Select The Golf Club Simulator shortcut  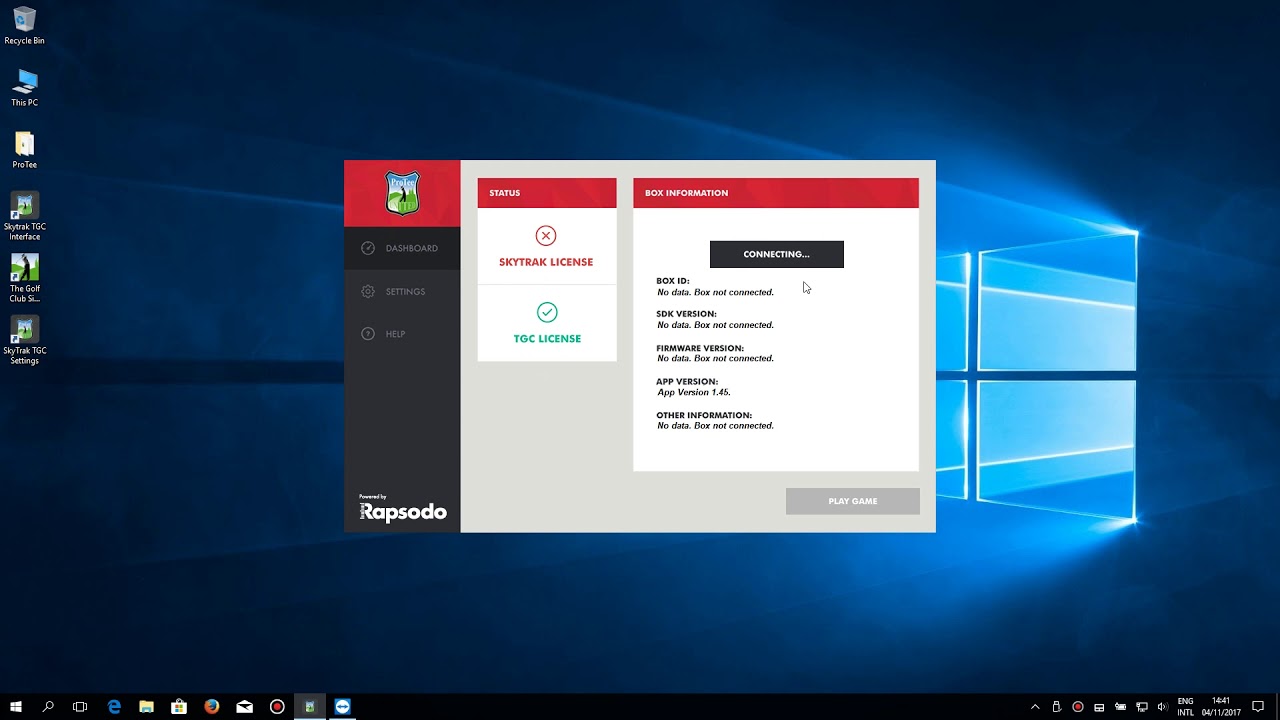[25, 278]
